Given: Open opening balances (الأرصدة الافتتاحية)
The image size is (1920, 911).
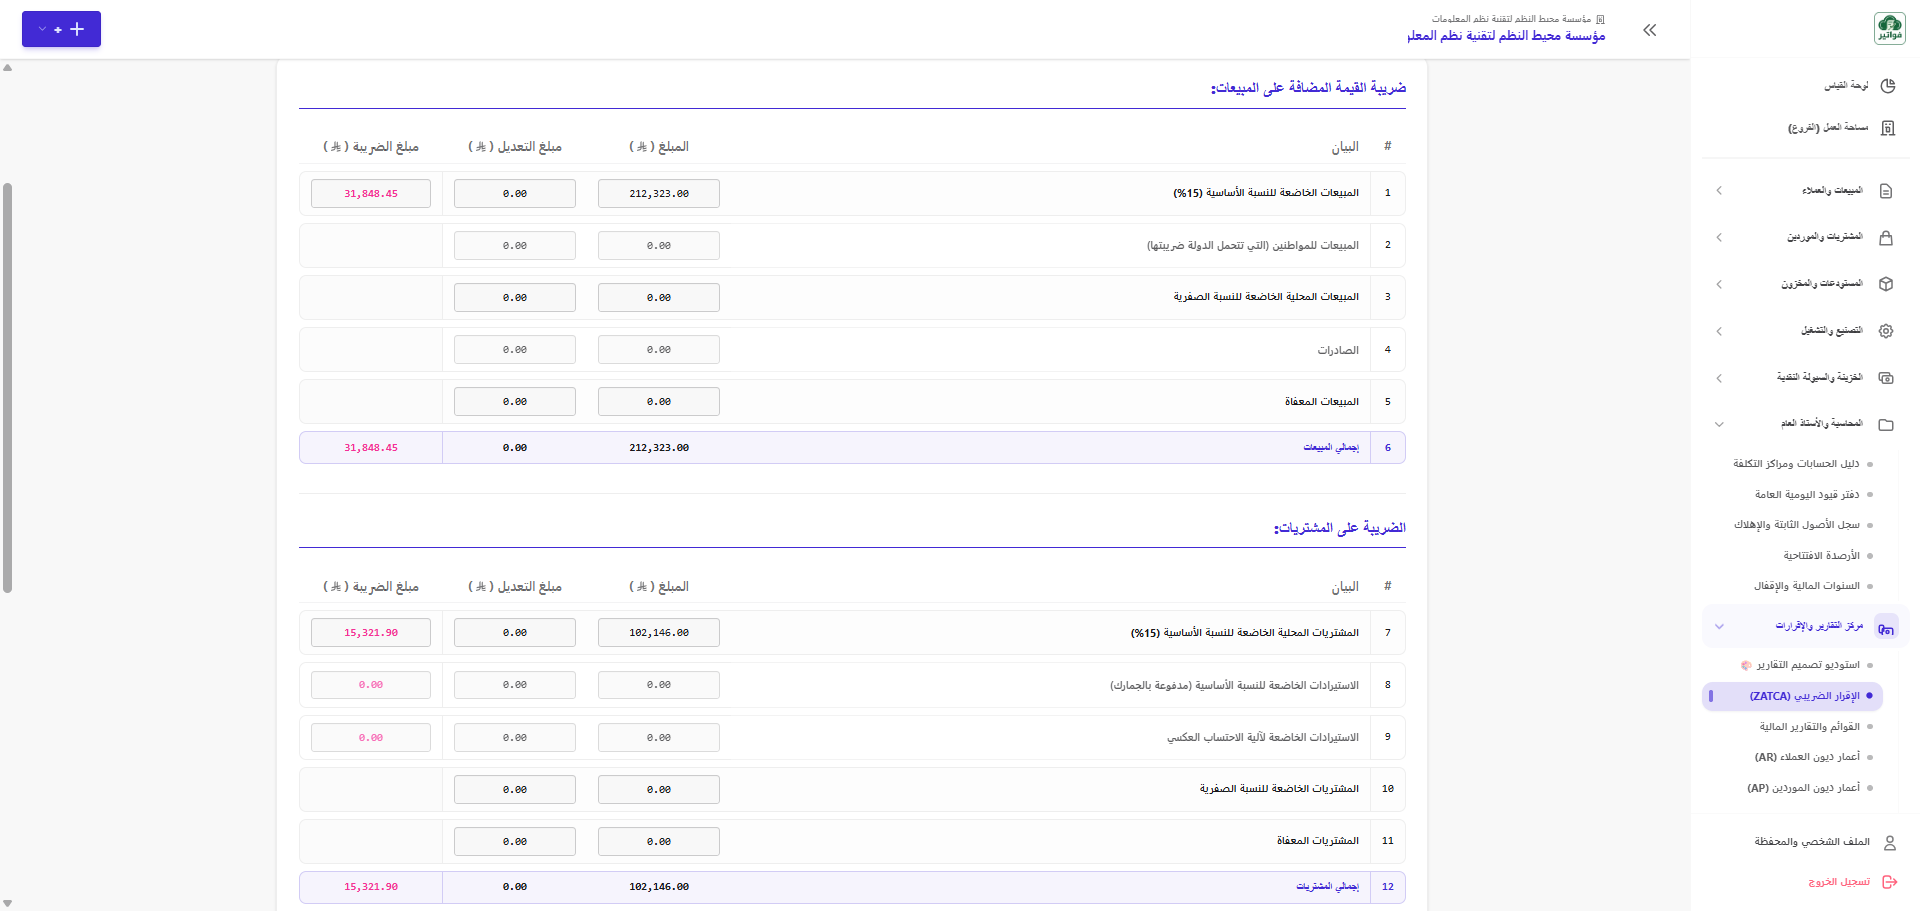Looking at the screenshot, I should point(1821,556).
